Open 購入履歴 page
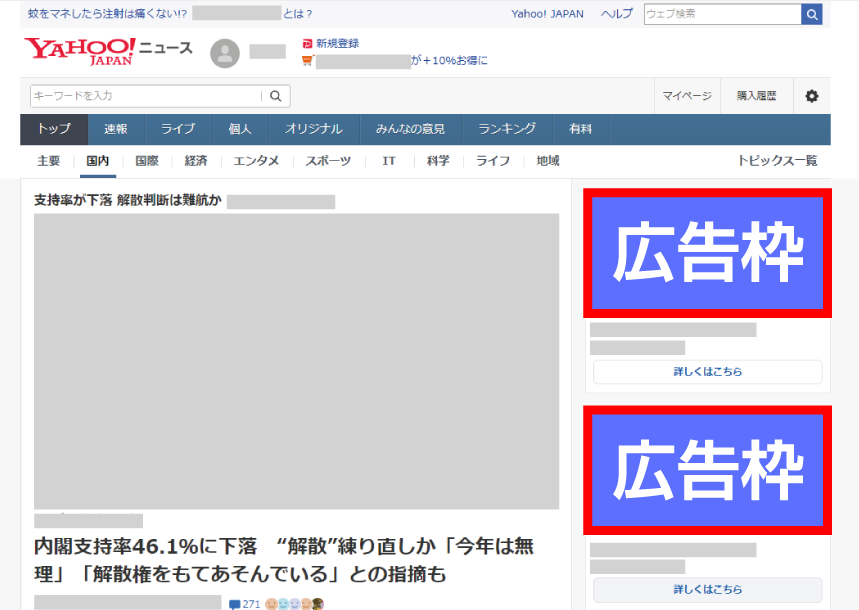 click(x=757, y=96)
